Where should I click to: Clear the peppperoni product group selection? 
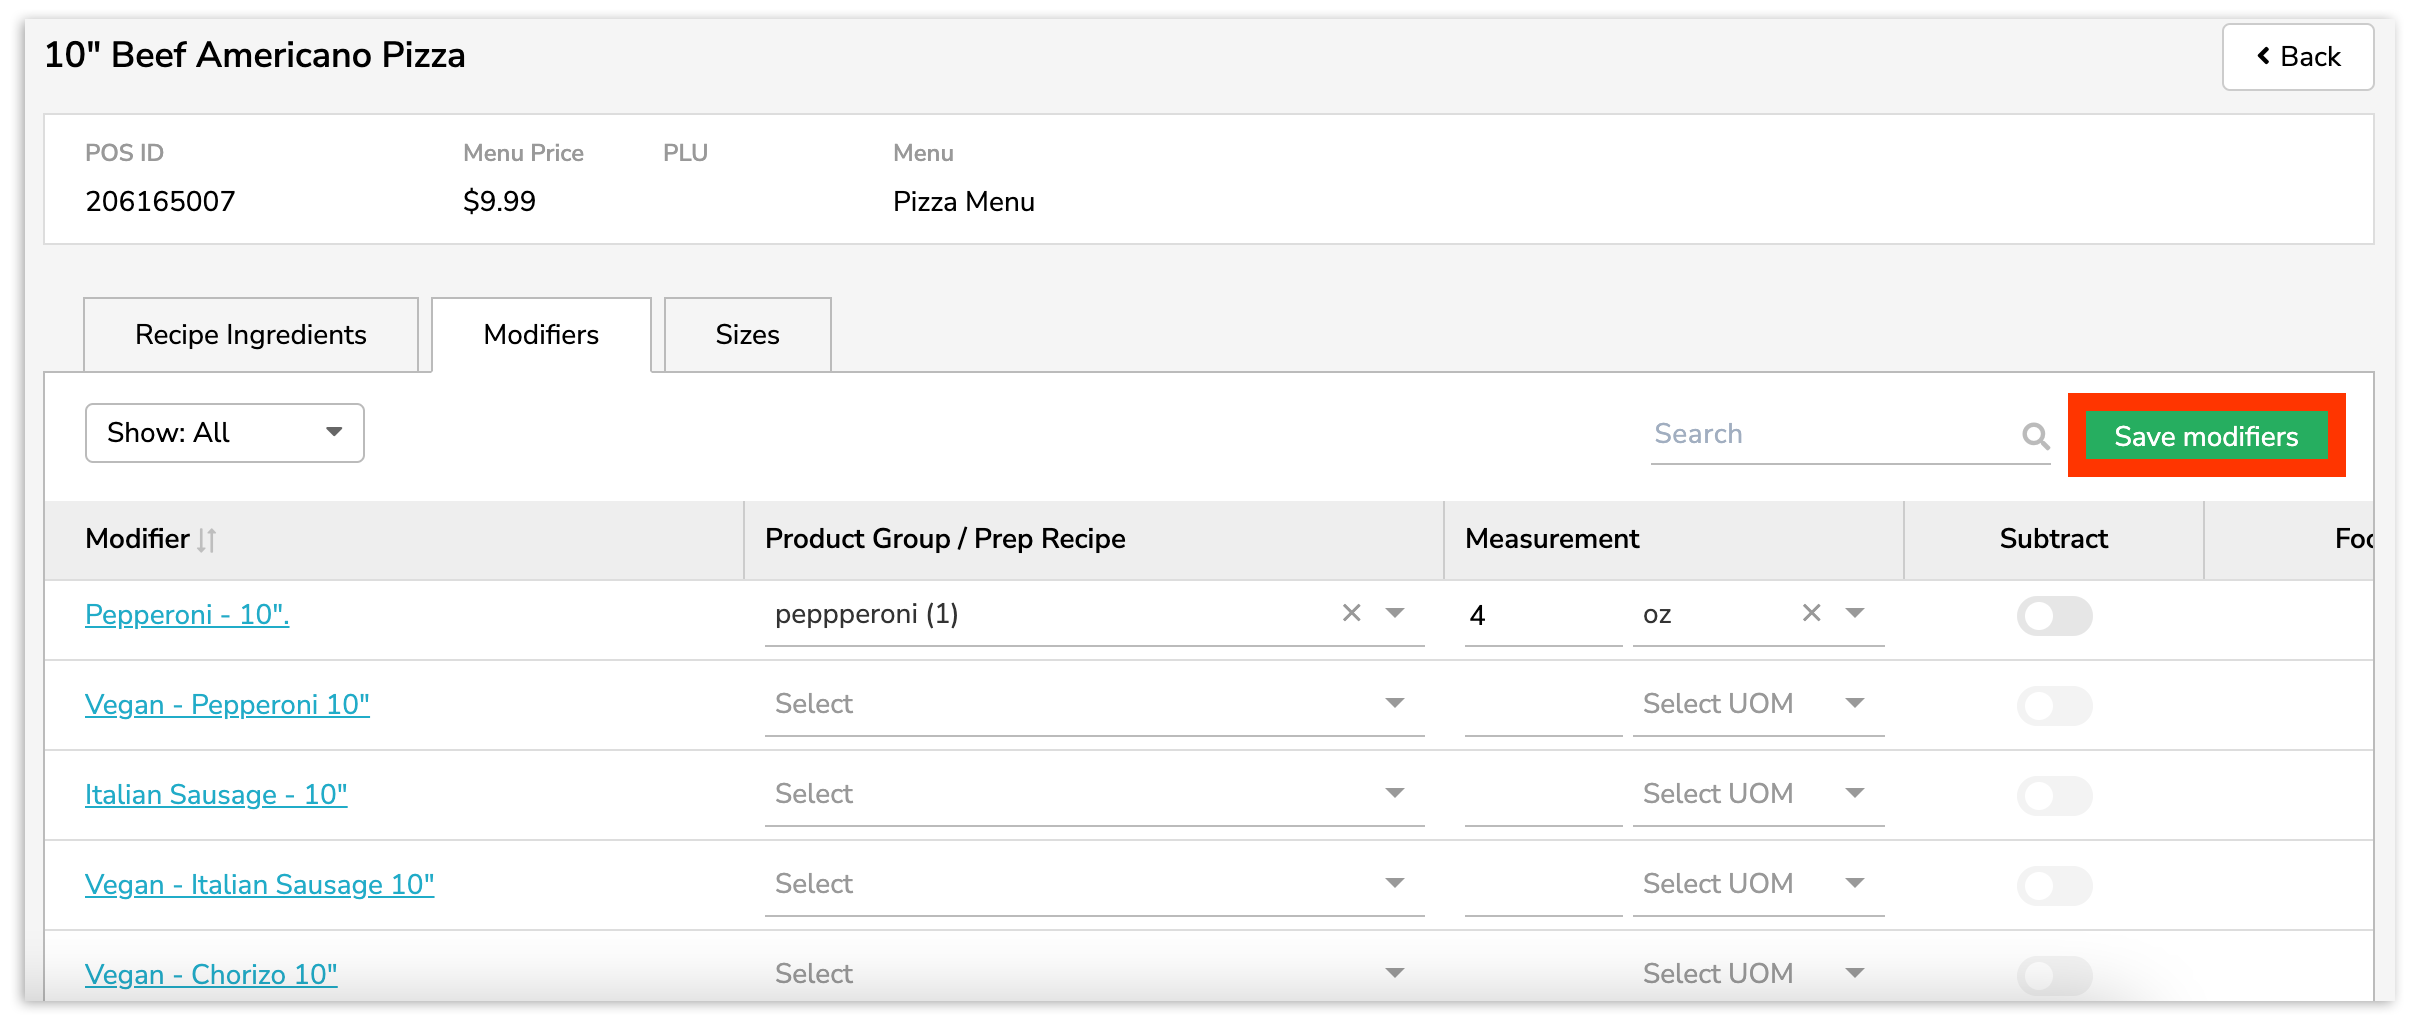coord(1351,613)
